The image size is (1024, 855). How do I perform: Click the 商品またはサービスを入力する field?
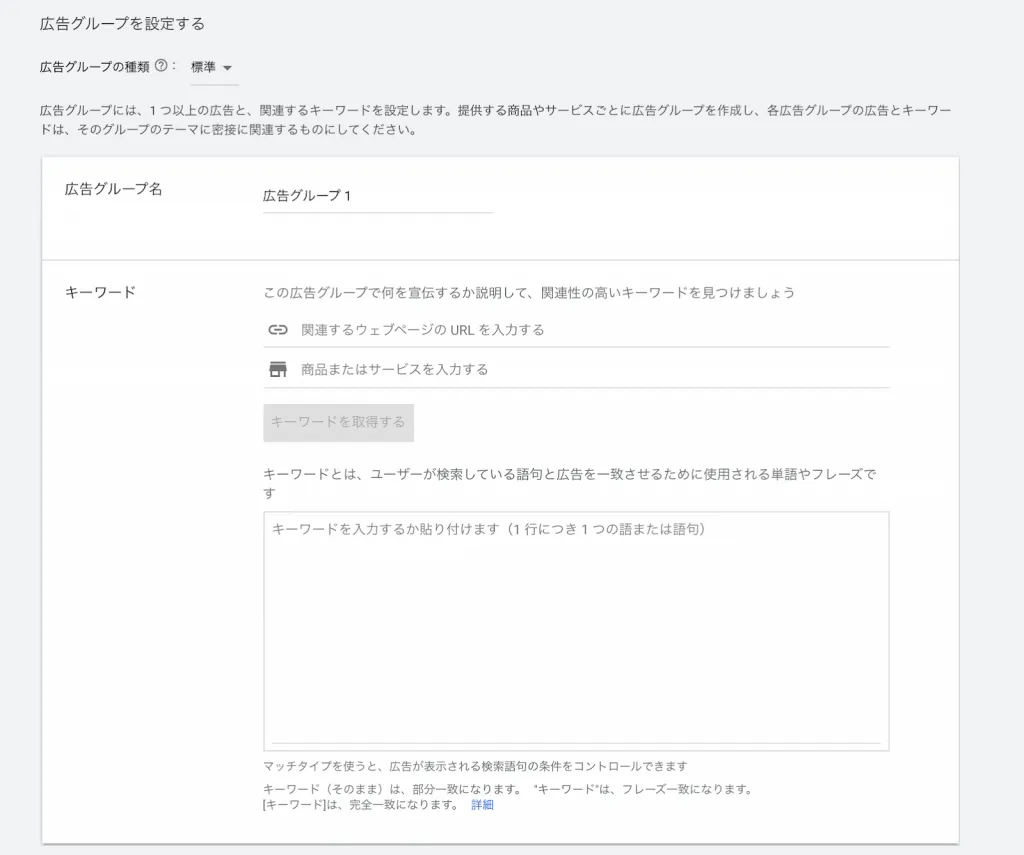(576, 370)
